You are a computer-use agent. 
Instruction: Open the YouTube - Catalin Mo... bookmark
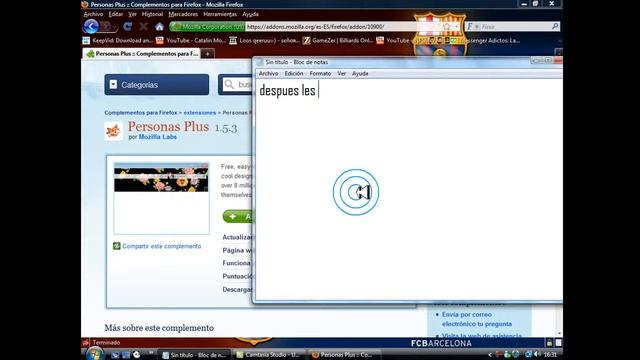click(x=191, y=40)
